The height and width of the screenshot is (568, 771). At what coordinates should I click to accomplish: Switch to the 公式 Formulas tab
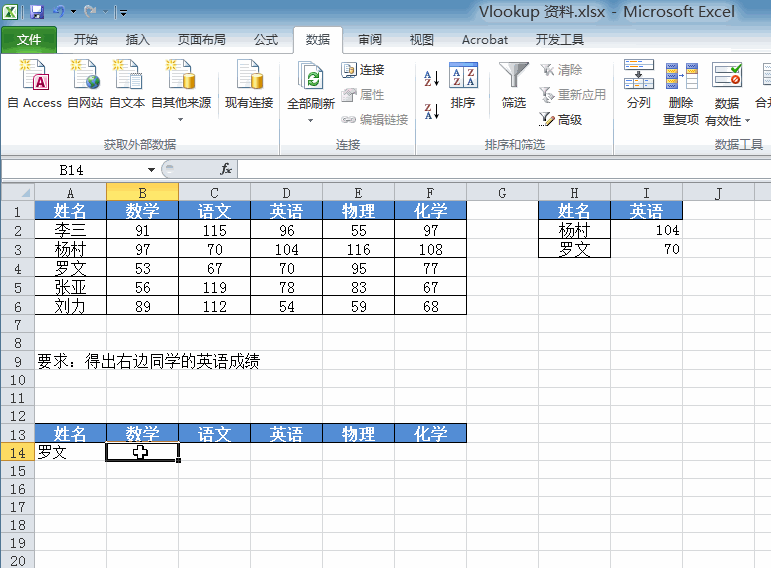[266, 39]
